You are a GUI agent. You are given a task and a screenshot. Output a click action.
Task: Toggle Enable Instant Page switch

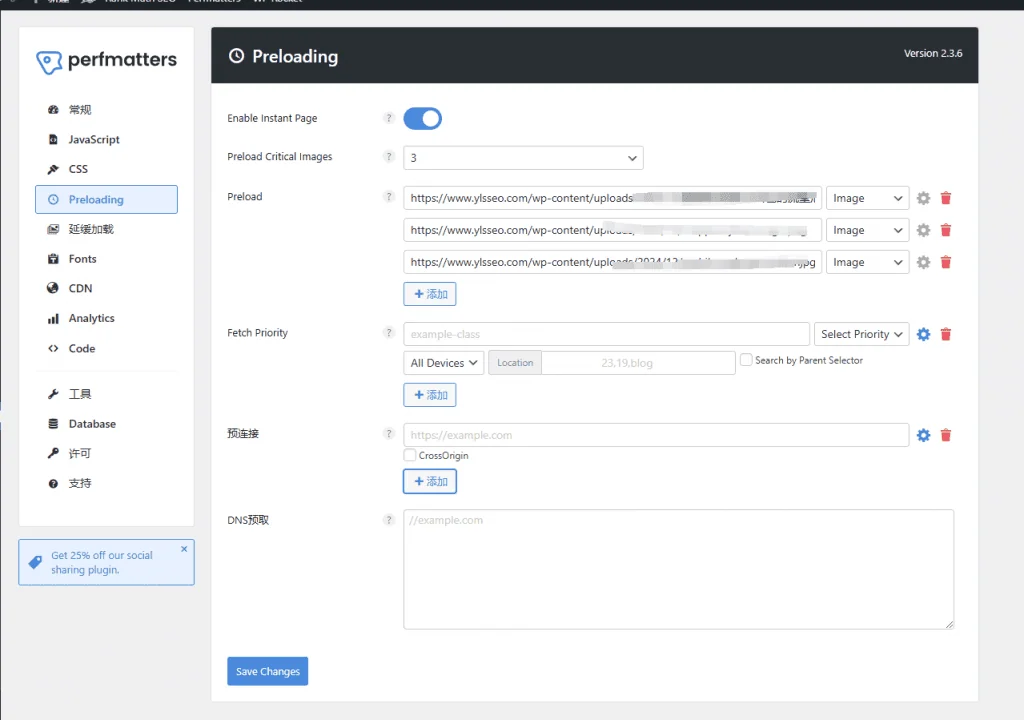point(423,119)
